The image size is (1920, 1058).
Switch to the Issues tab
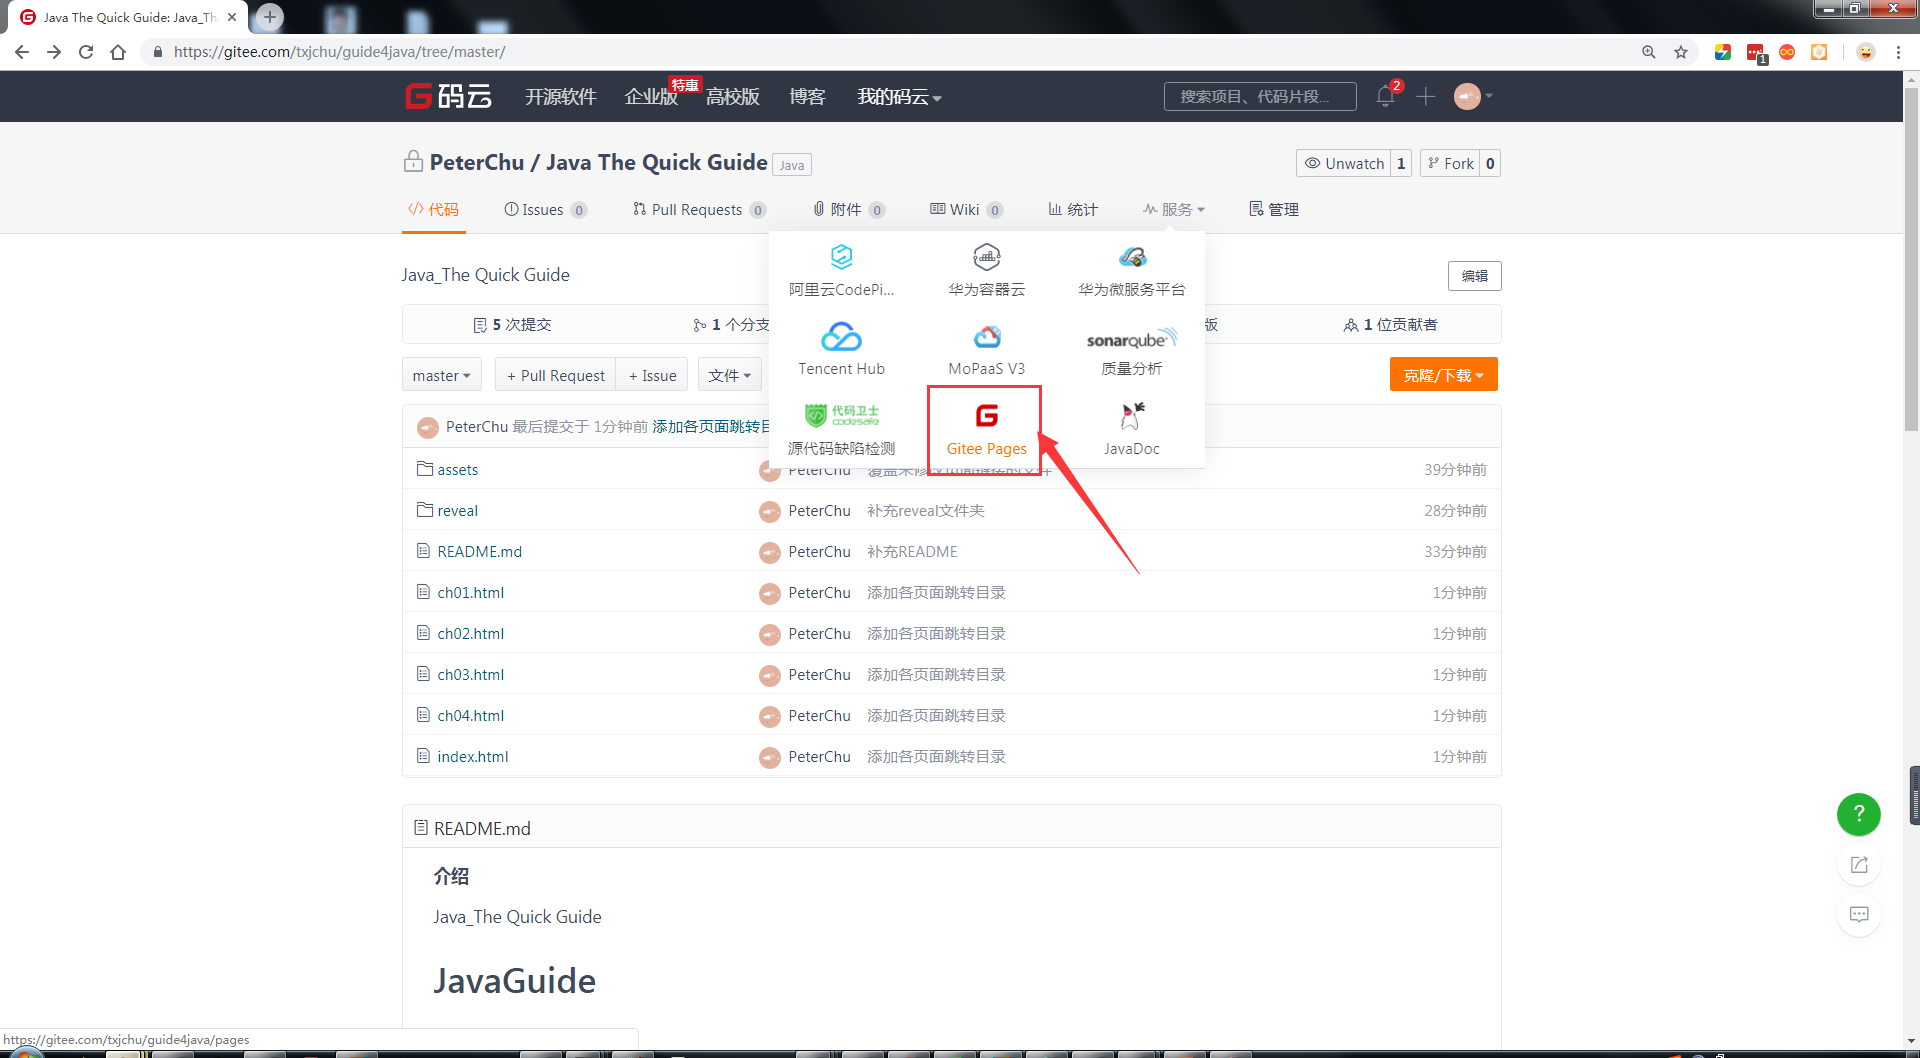pyautogui.click(x=545, y=209)
